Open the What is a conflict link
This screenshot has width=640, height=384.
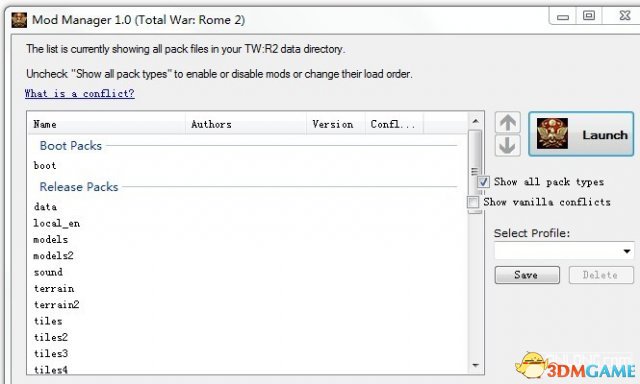pos(80,93)
